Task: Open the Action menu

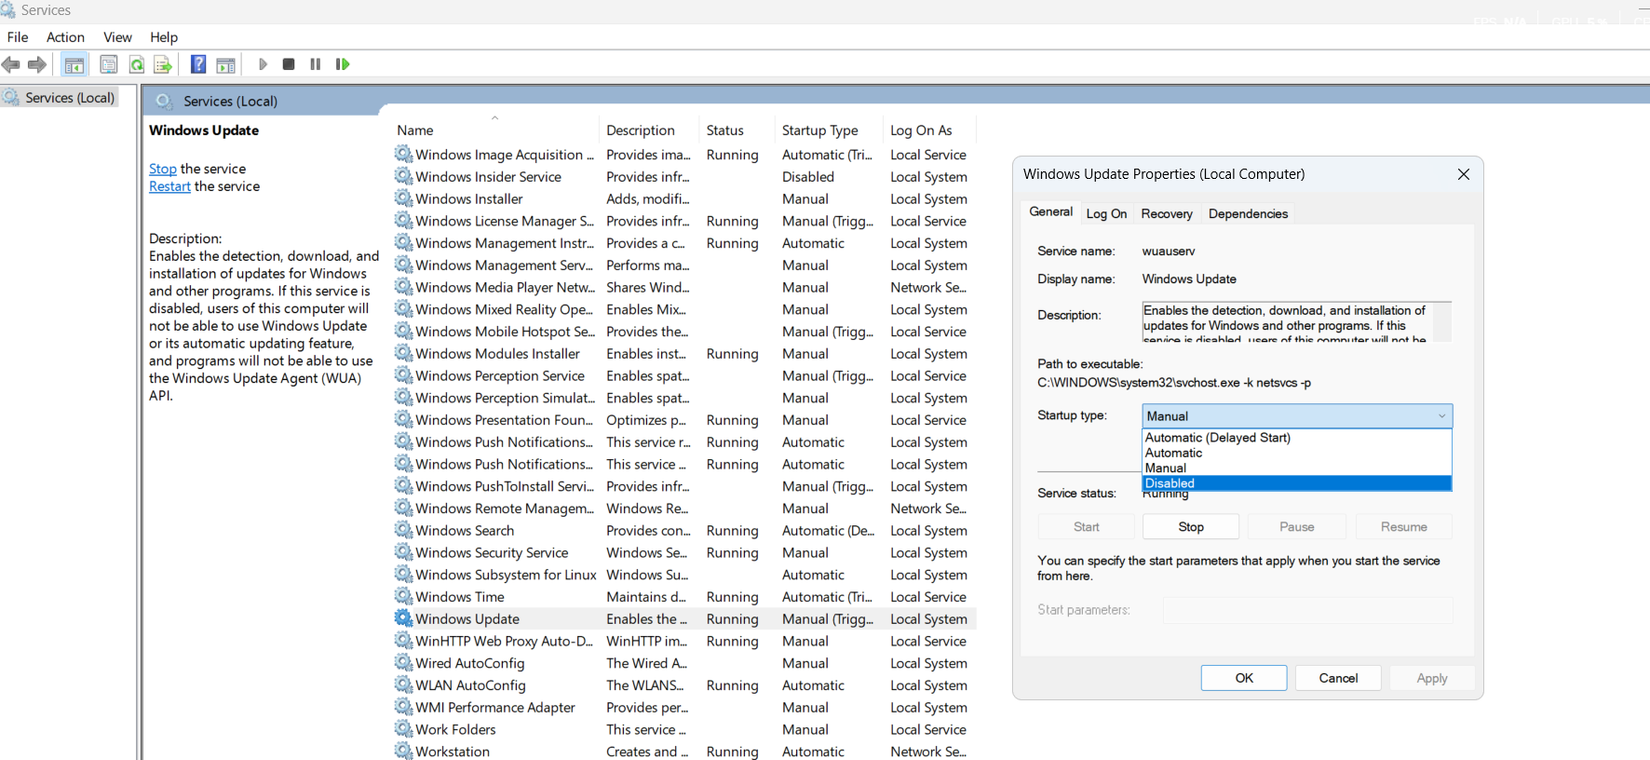Action: pyautogui.click(x=65, y=37)
